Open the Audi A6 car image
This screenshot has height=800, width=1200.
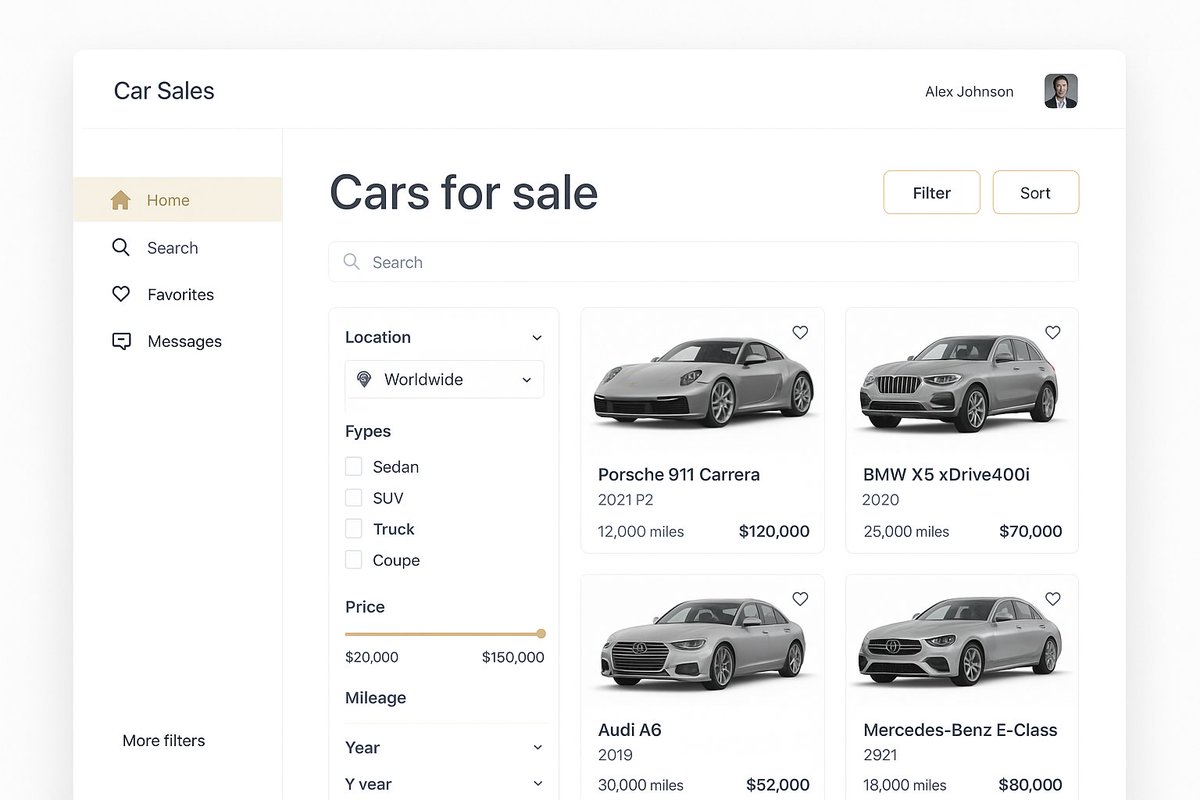[x=703, y=645]
